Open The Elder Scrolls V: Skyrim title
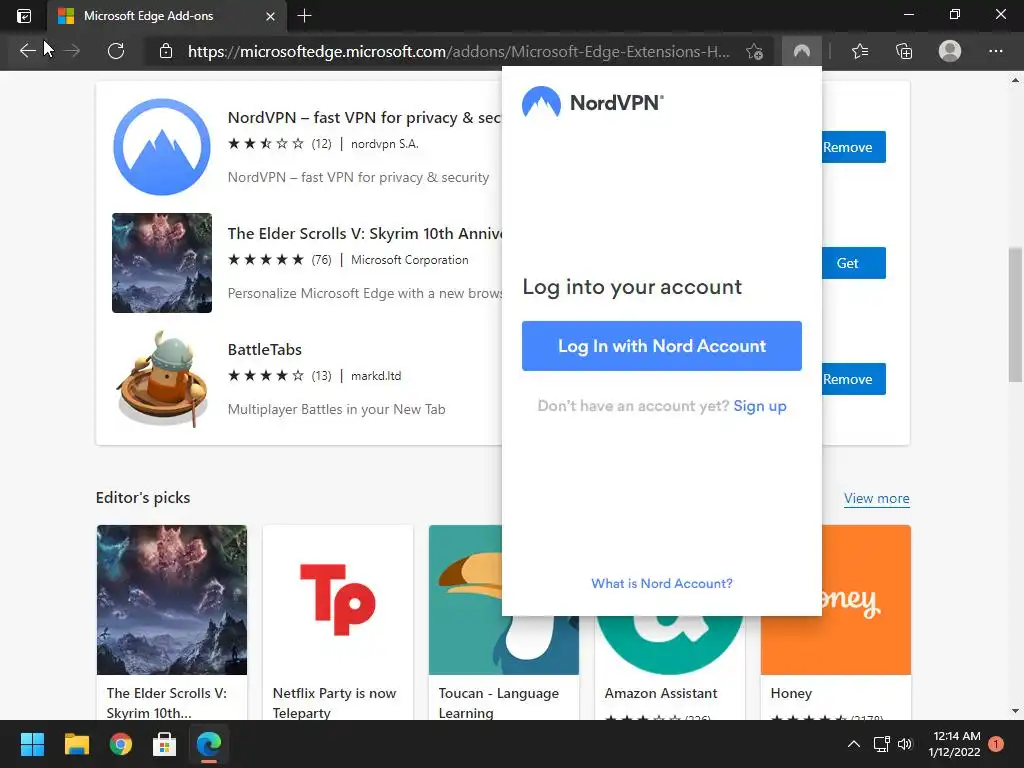Screen dimensions: 1024x768 pos(365,234)
